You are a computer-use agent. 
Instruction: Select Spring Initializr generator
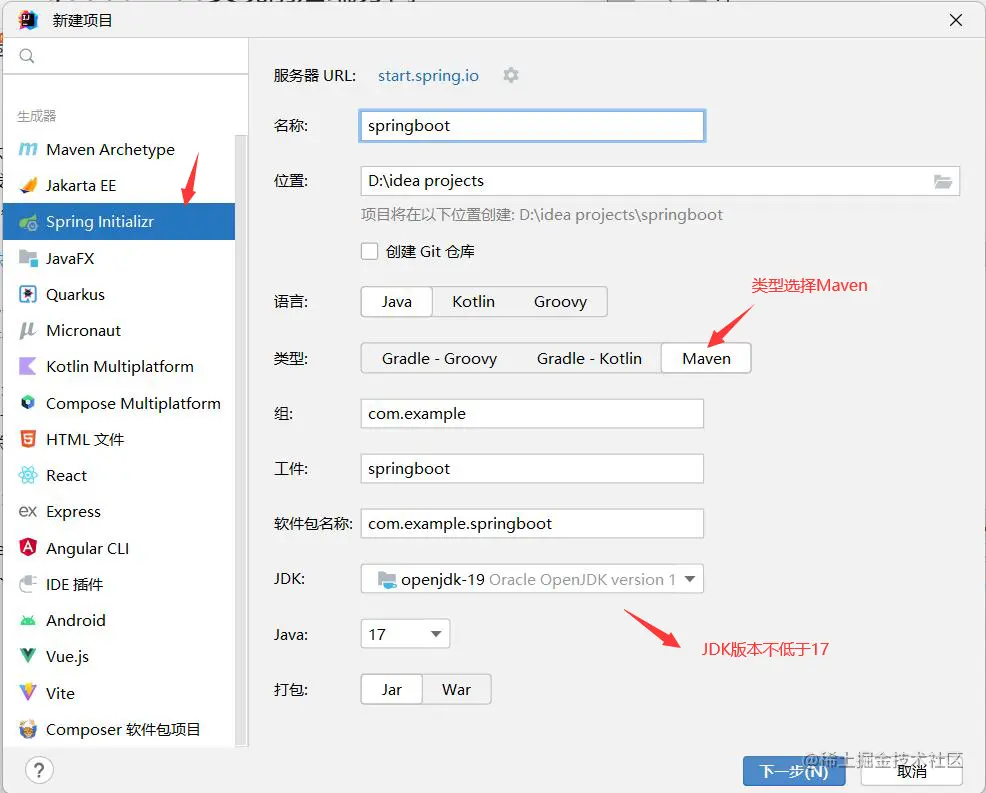coord(119,221)
